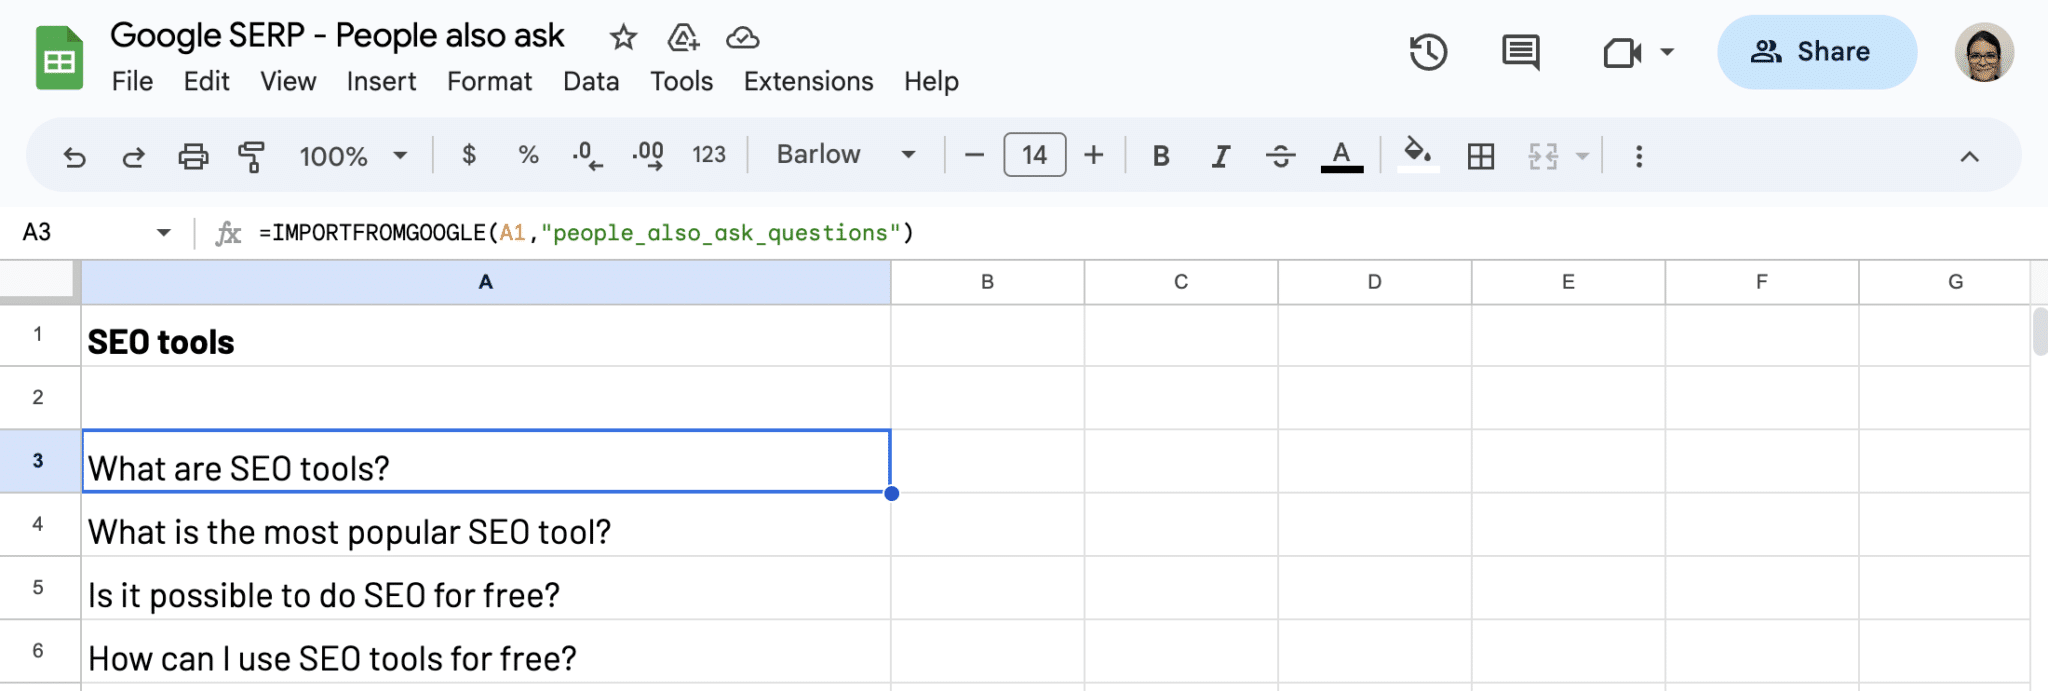Click the document title text

(x=337, y=36)
